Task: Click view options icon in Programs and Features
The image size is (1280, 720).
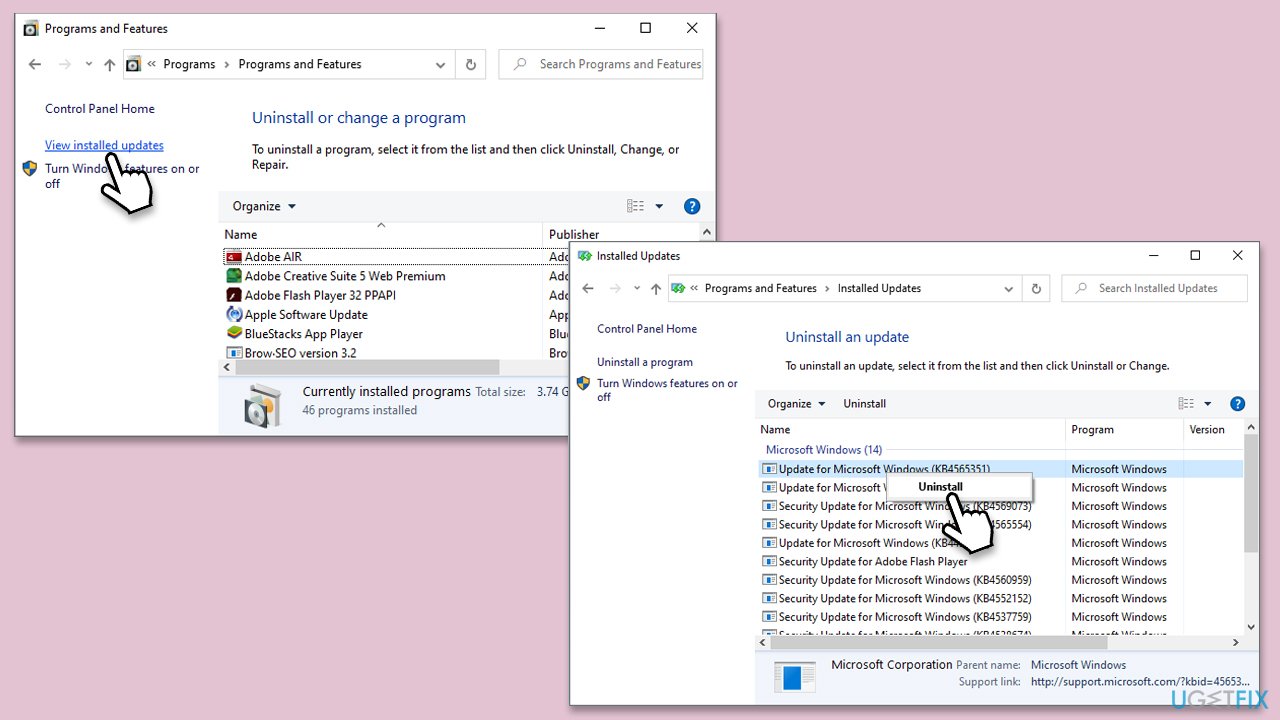Action: [636, 206]
